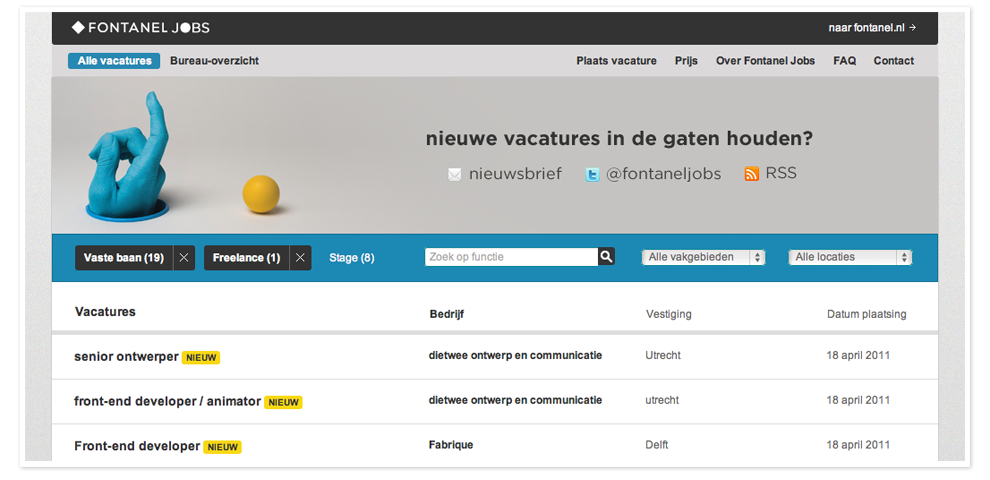Open the Front-end developer vacancy at Fabrique
The image size is (990, 480).
pyautogui.click(x=137, y=446)
